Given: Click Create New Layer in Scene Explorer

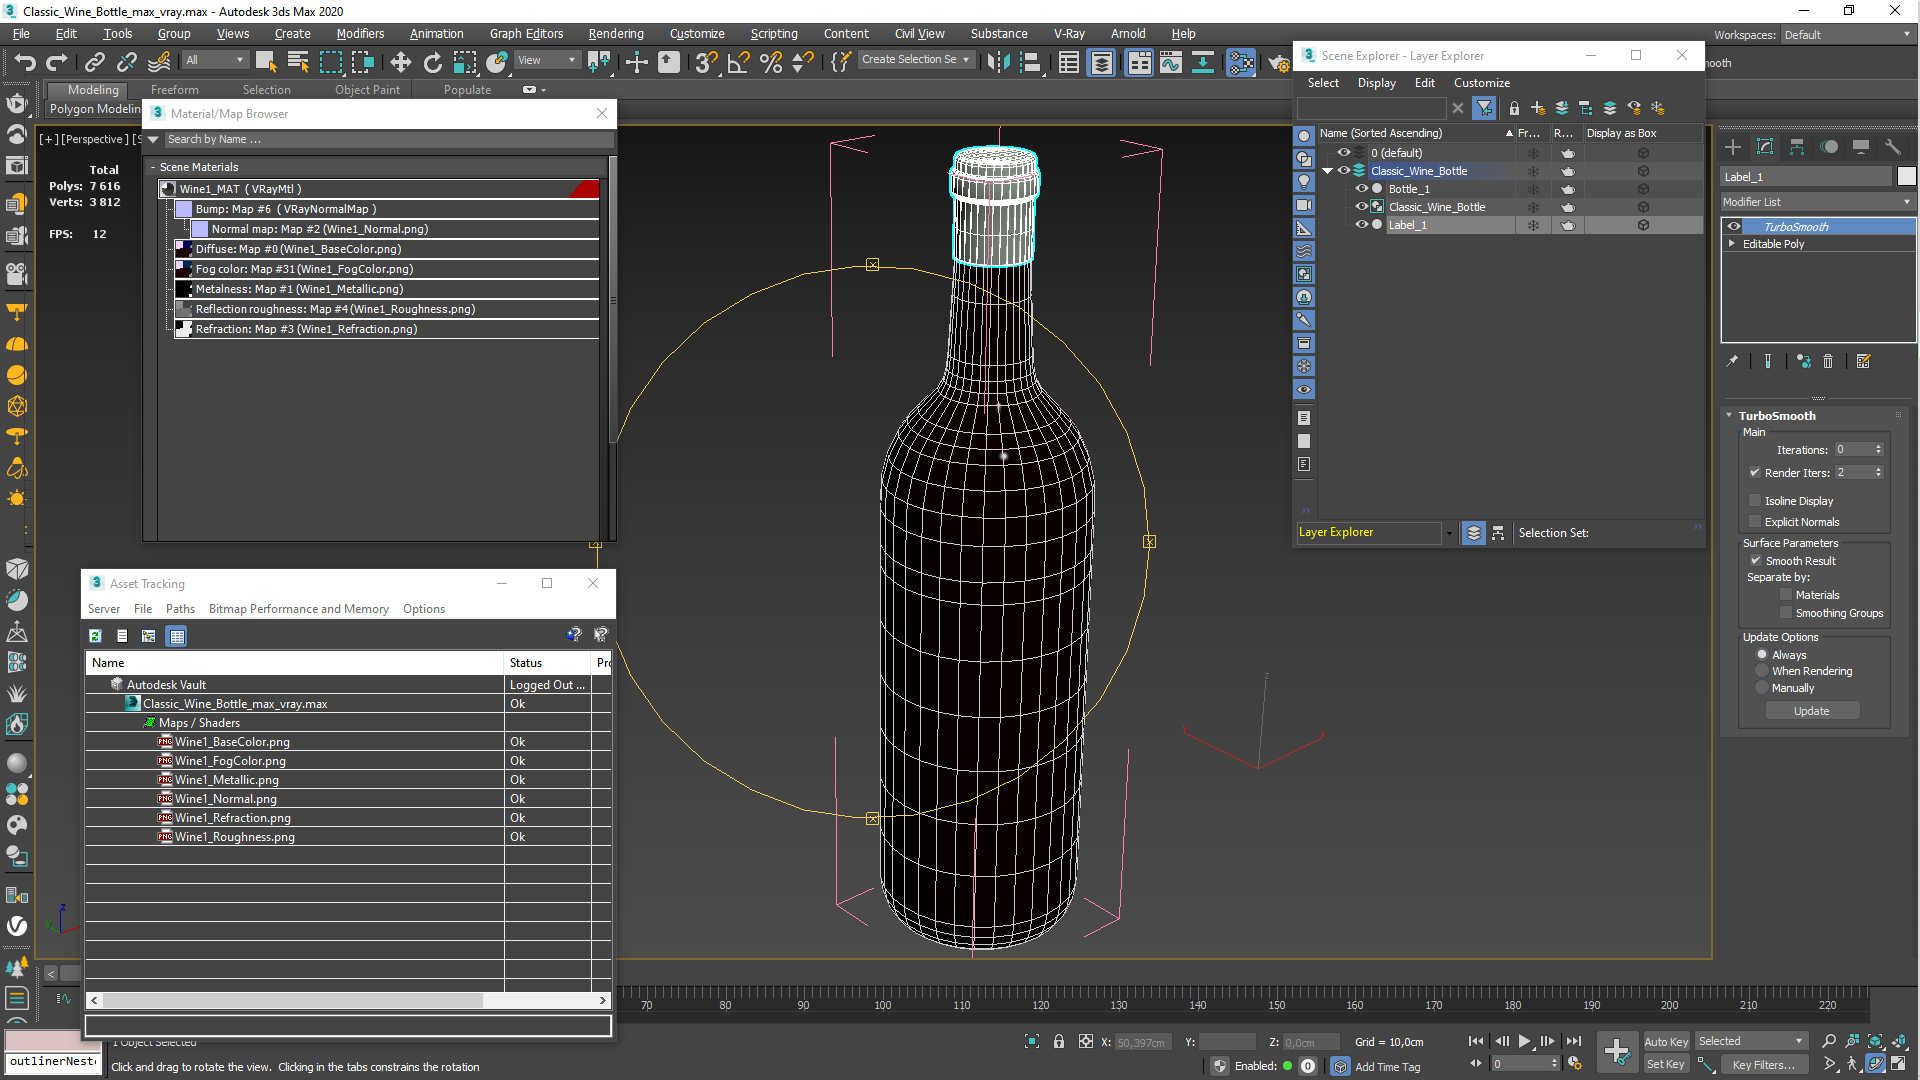Looking at the screenshot, I should point(1538,108).
